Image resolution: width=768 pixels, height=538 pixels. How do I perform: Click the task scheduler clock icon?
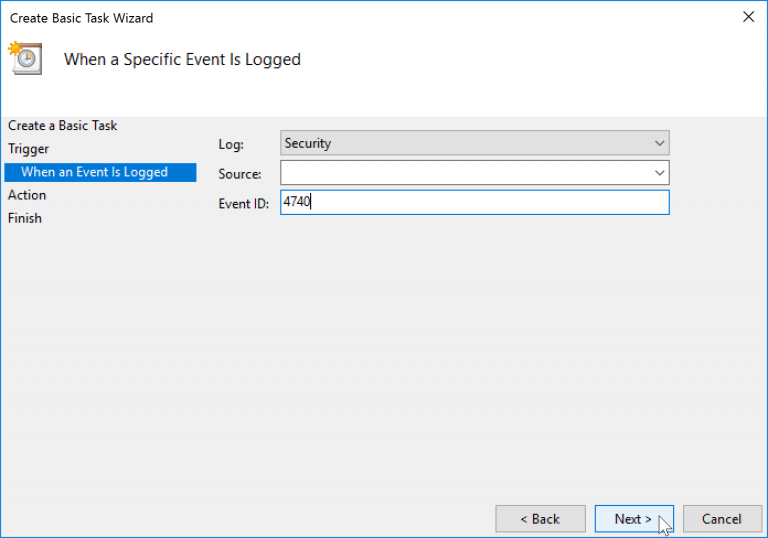point(25,58)
